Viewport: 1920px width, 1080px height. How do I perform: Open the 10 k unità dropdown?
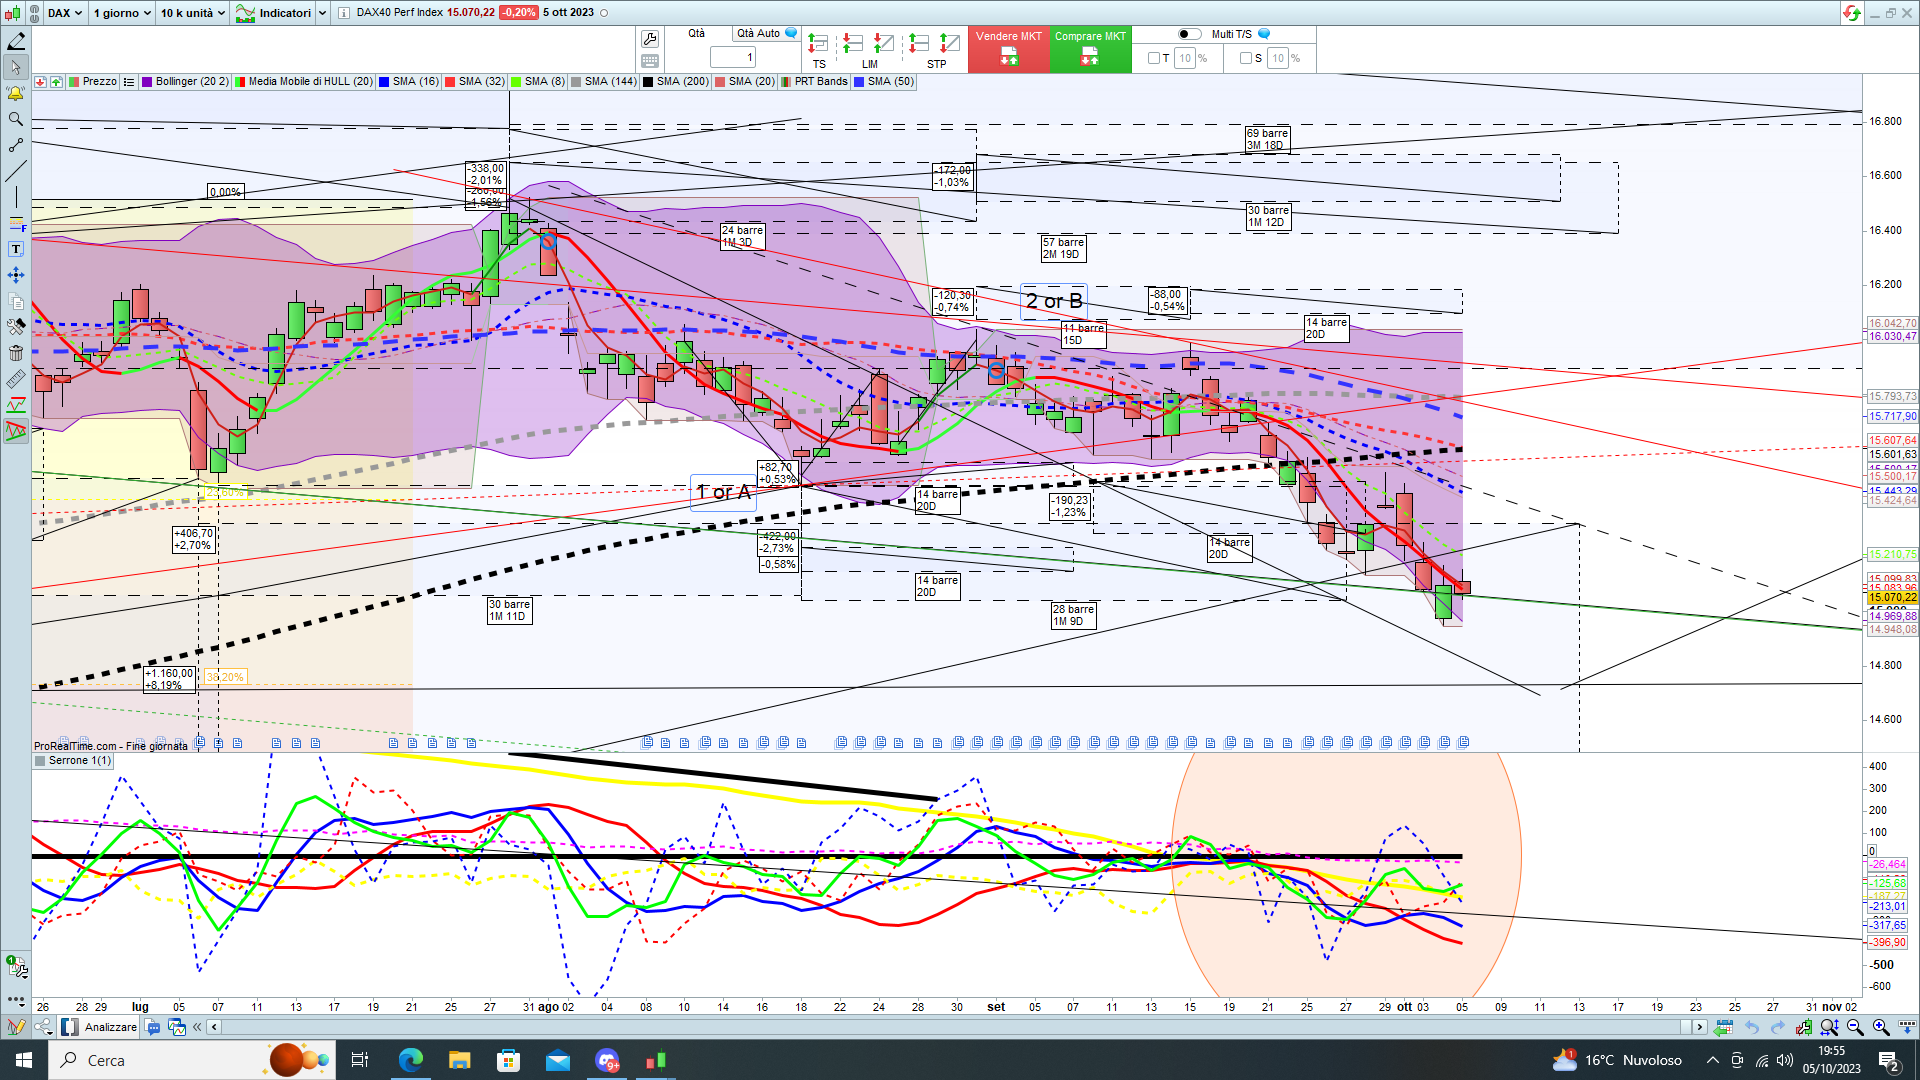pos(193,13)
